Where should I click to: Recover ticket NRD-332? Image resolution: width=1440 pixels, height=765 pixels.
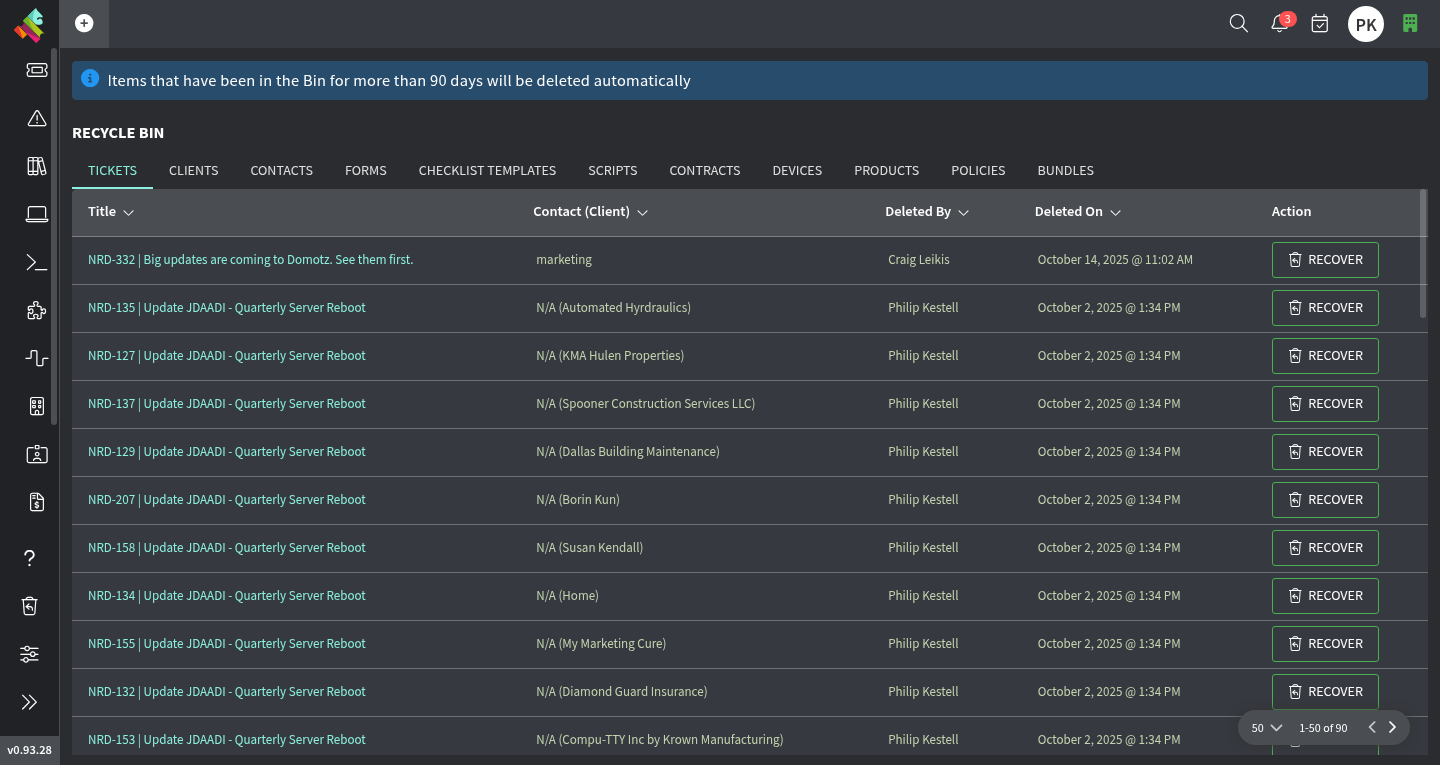click(1324, 260)
